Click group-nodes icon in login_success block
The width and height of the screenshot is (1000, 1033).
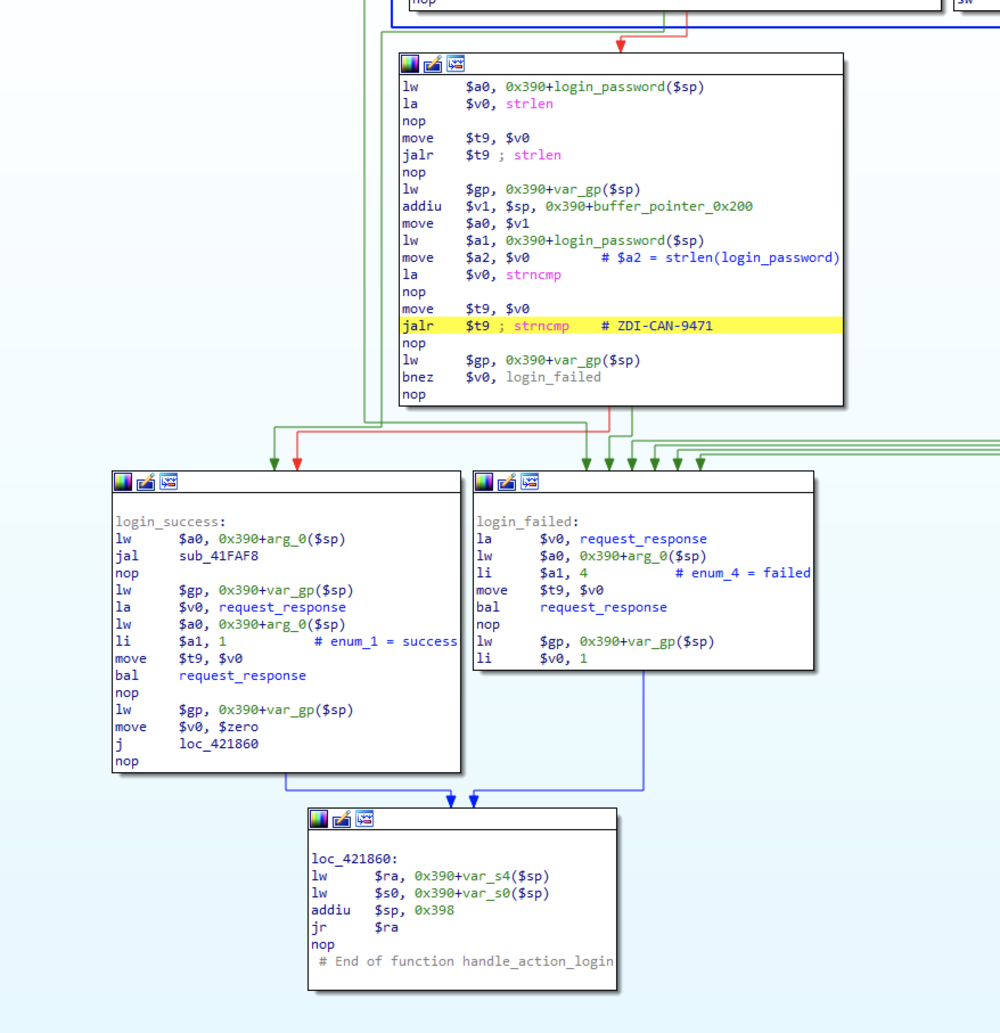[x=169, y=482]
